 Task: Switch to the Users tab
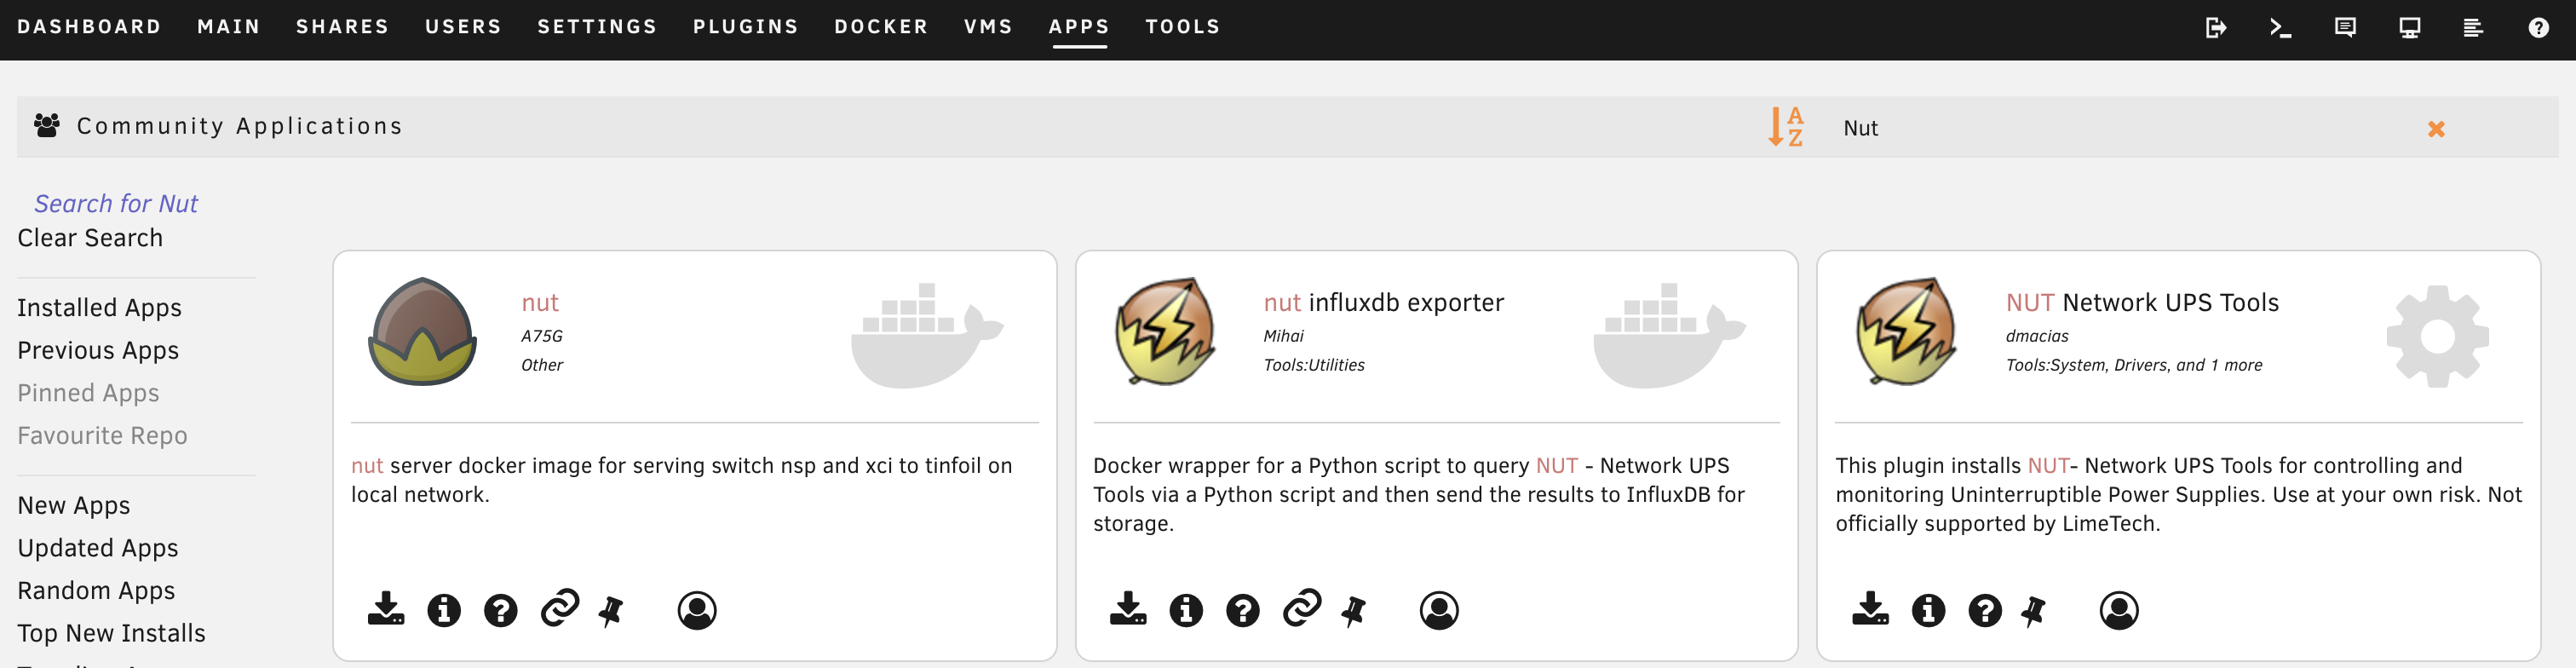(463, 27)
